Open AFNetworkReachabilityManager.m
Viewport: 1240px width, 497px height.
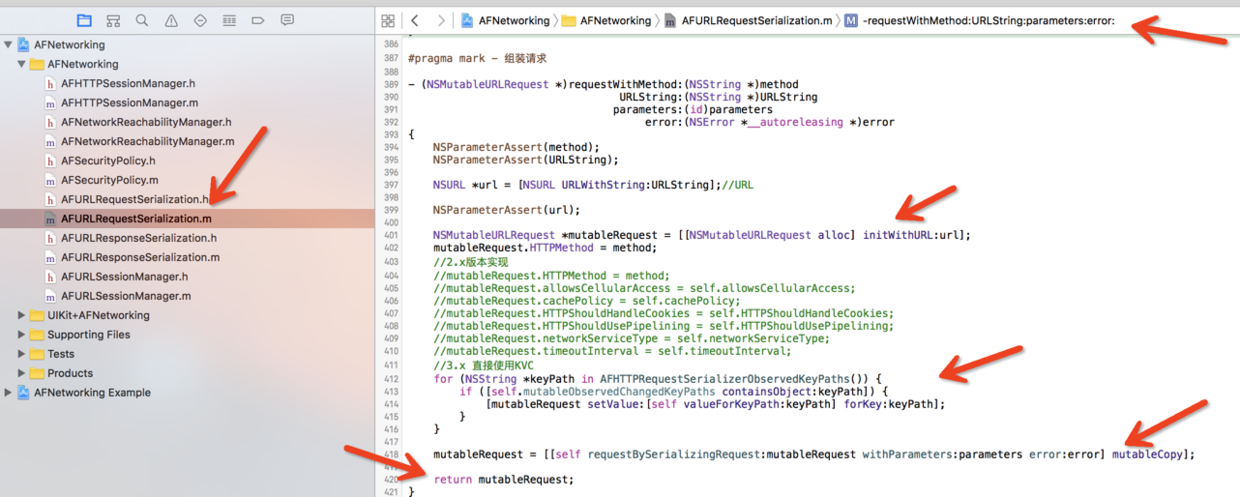(x=147, y=141)
